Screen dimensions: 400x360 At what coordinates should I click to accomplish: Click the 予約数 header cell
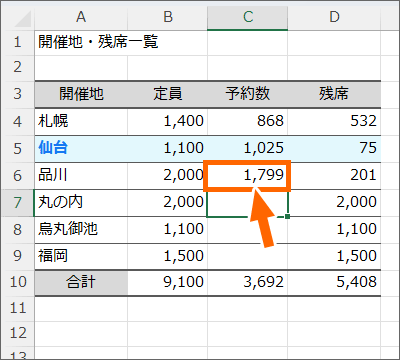[247, 94]
